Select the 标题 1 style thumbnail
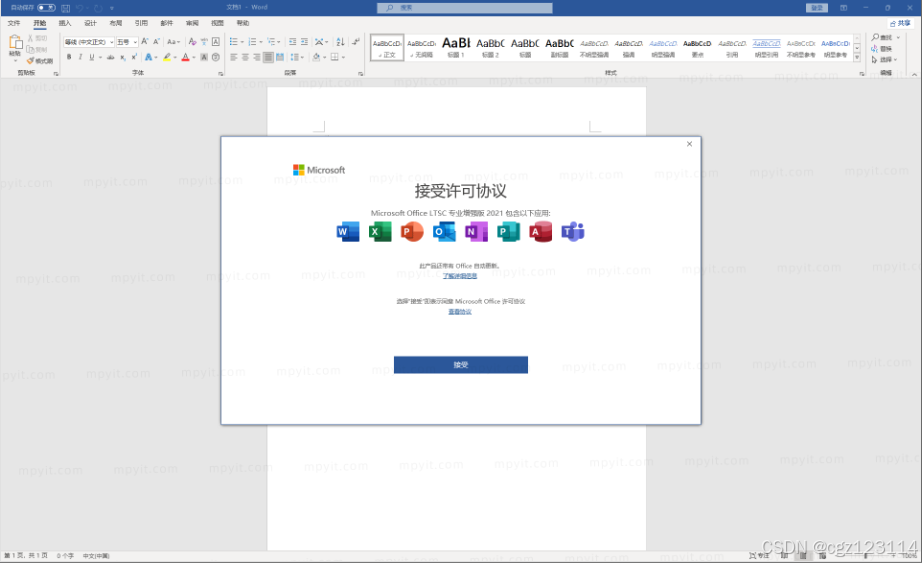 [x=456, y=48]
